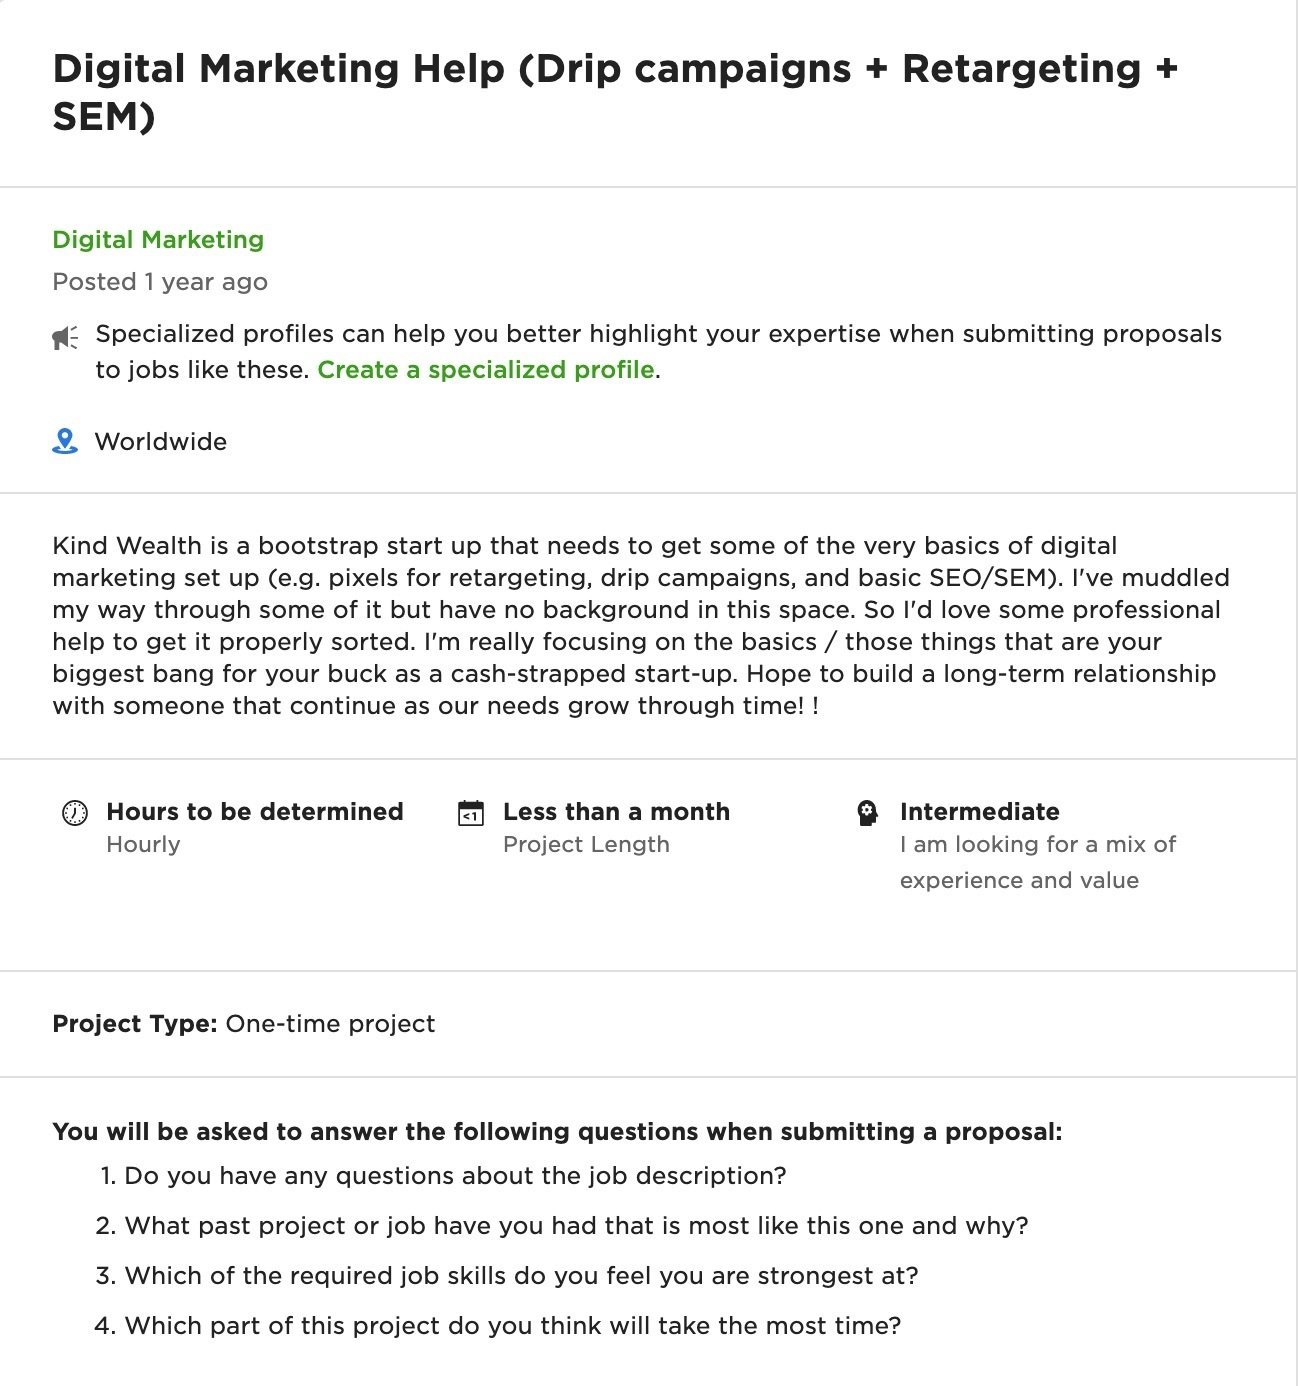Click question 4 about project time
This screenshot has height=1386, width=1298.
[512, 1326]
